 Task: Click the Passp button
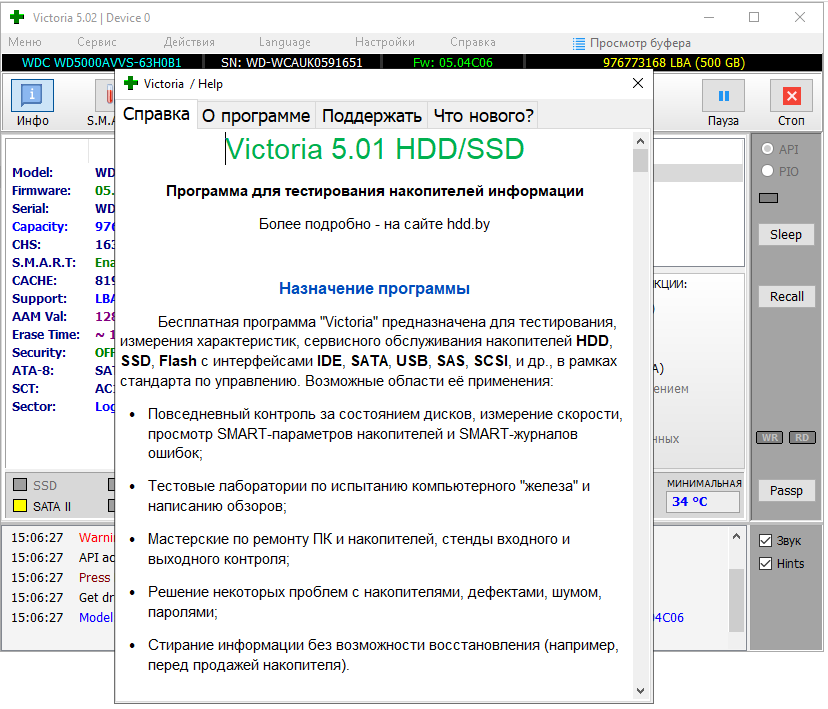pos(786,490)
